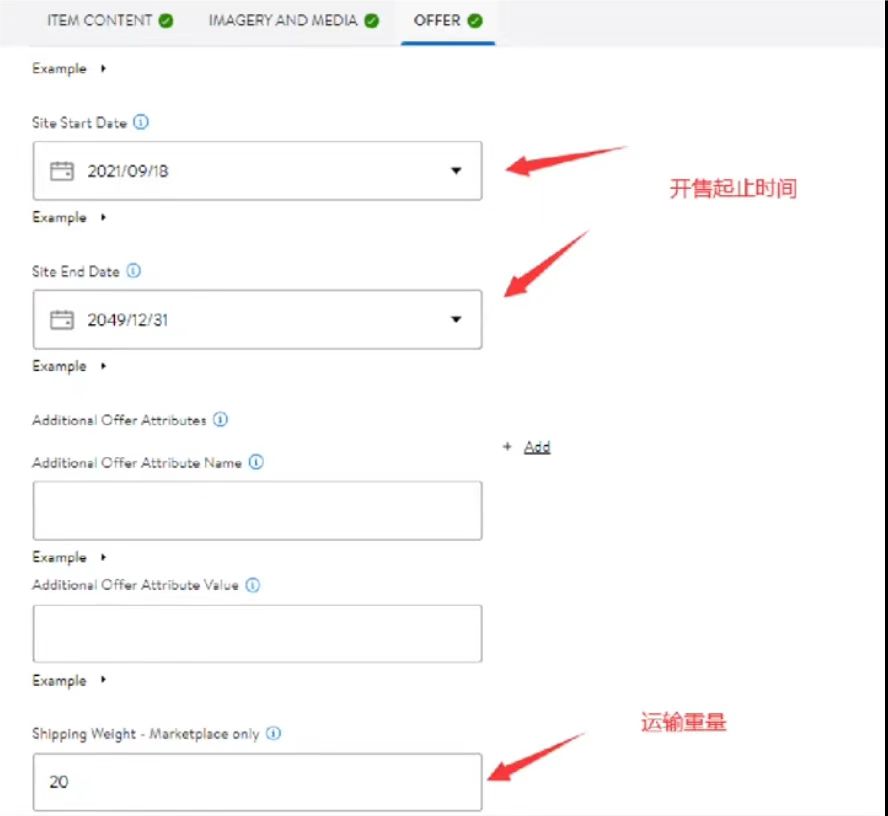Open the Site End Date dropdown arrow
This screenshot has width=888, height=816.
tap(456, 319)
